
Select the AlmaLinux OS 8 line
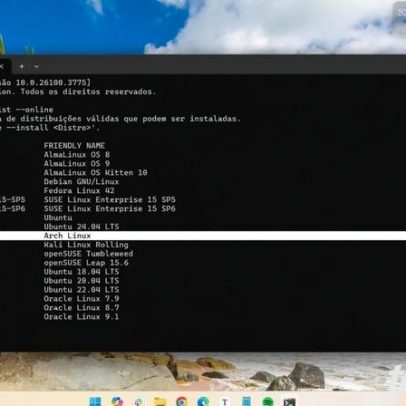[77, 155]
